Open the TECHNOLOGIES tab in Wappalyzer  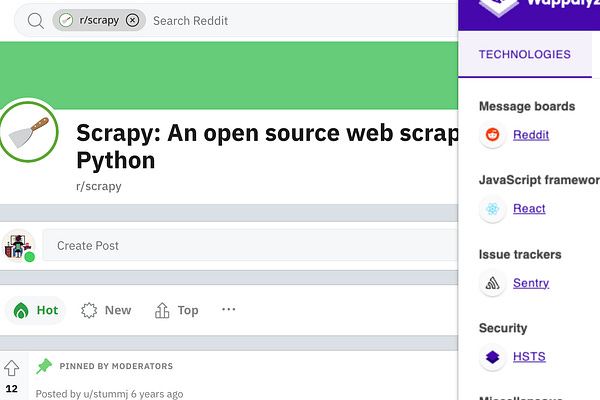click(525, 54)
